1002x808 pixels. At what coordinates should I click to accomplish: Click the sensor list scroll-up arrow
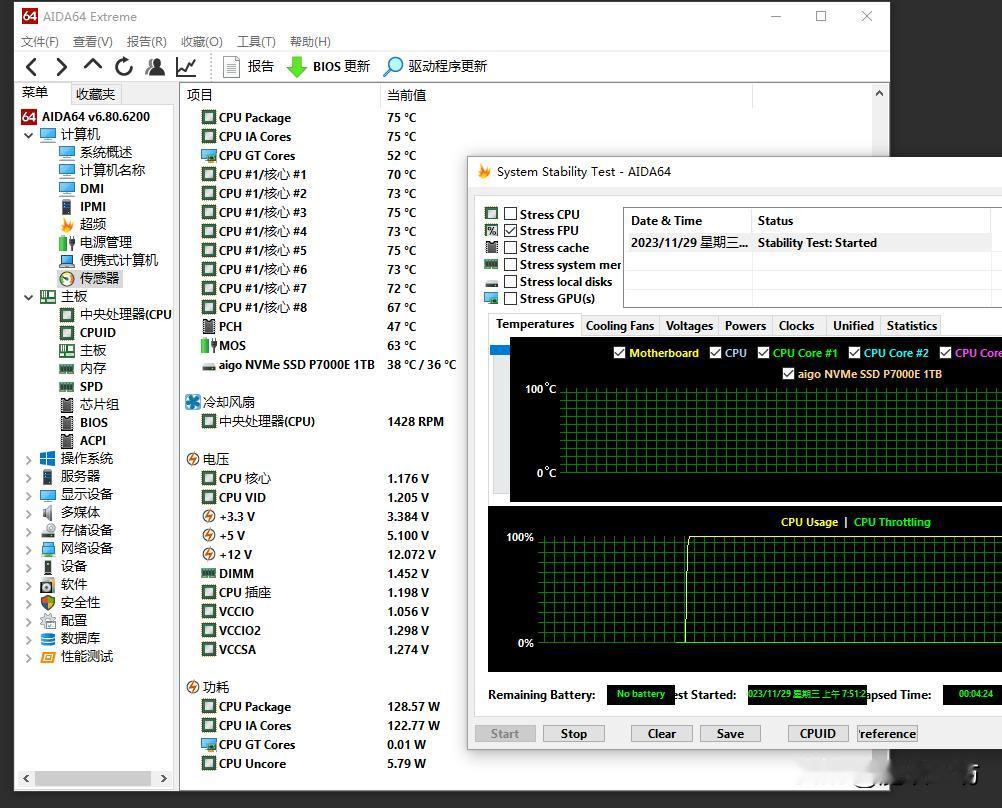pyautogui.click(x=879, y=93)
